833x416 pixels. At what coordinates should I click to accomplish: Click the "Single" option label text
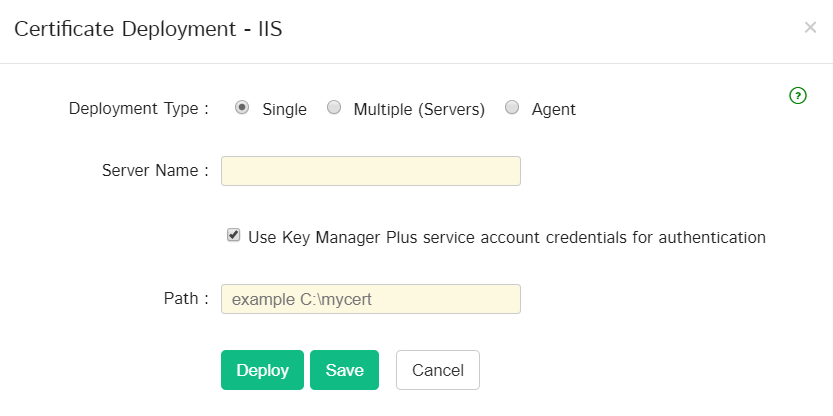[x=284, y=110]
